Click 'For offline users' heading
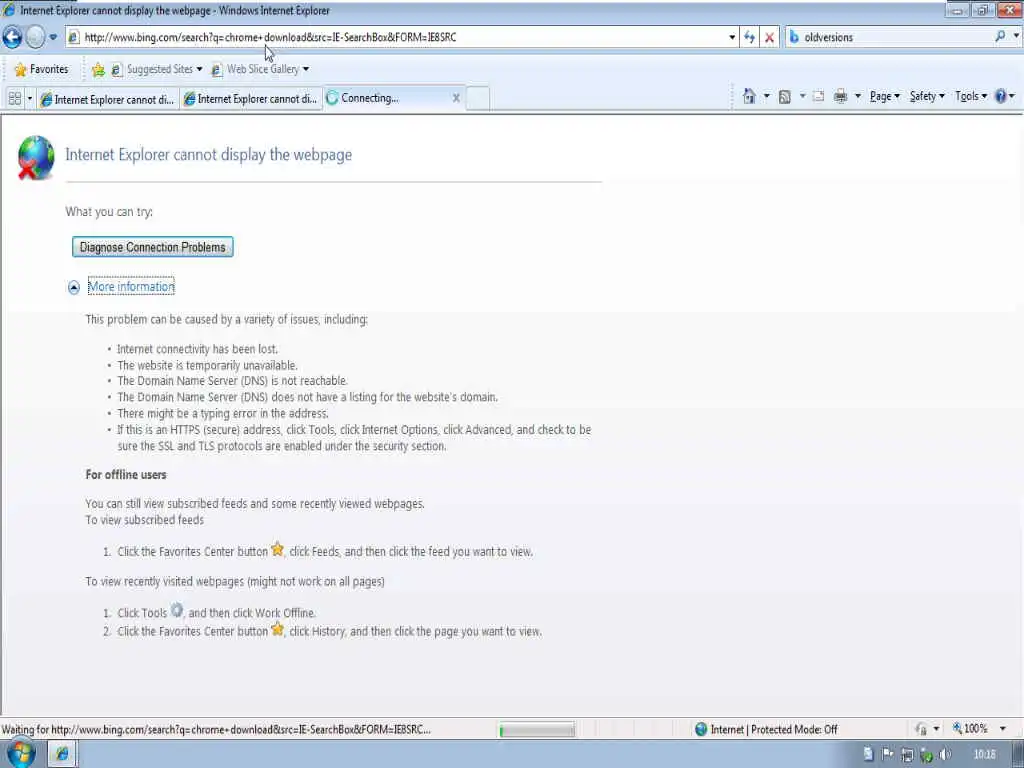Image resolution: width=1024 pixels, height=768 pixels. (x=126, y=475)
